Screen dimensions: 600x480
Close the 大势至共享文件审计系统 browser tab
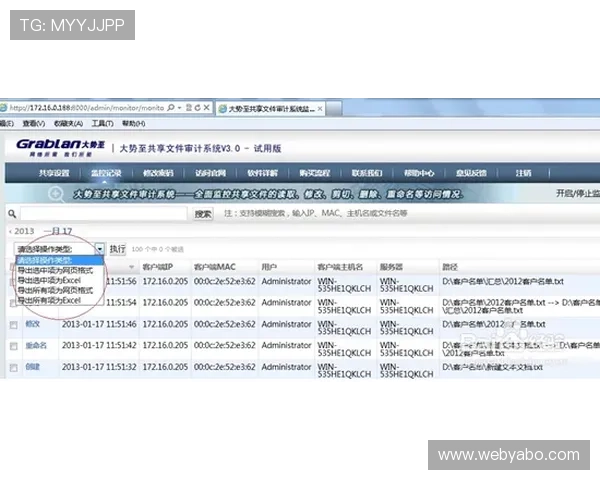[320, 109]
